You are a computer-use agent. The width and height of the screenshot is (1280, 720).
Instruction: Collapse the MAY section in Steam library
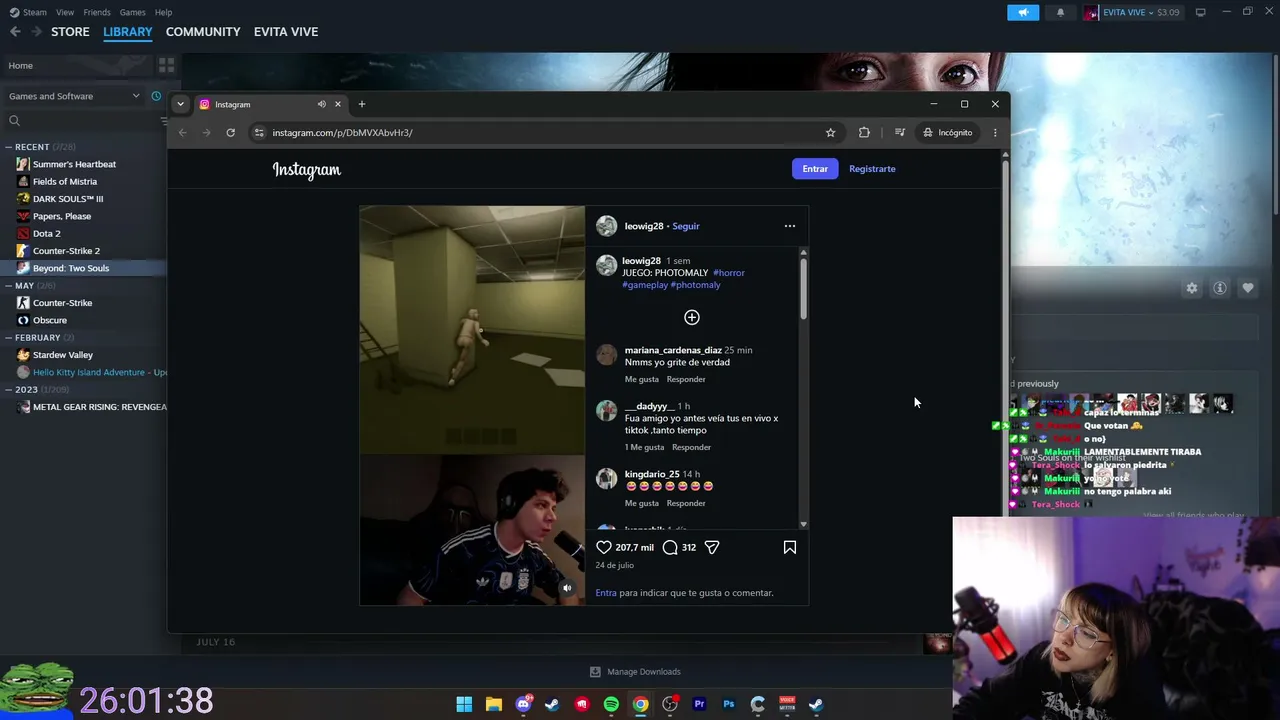[x=8, y=286]
